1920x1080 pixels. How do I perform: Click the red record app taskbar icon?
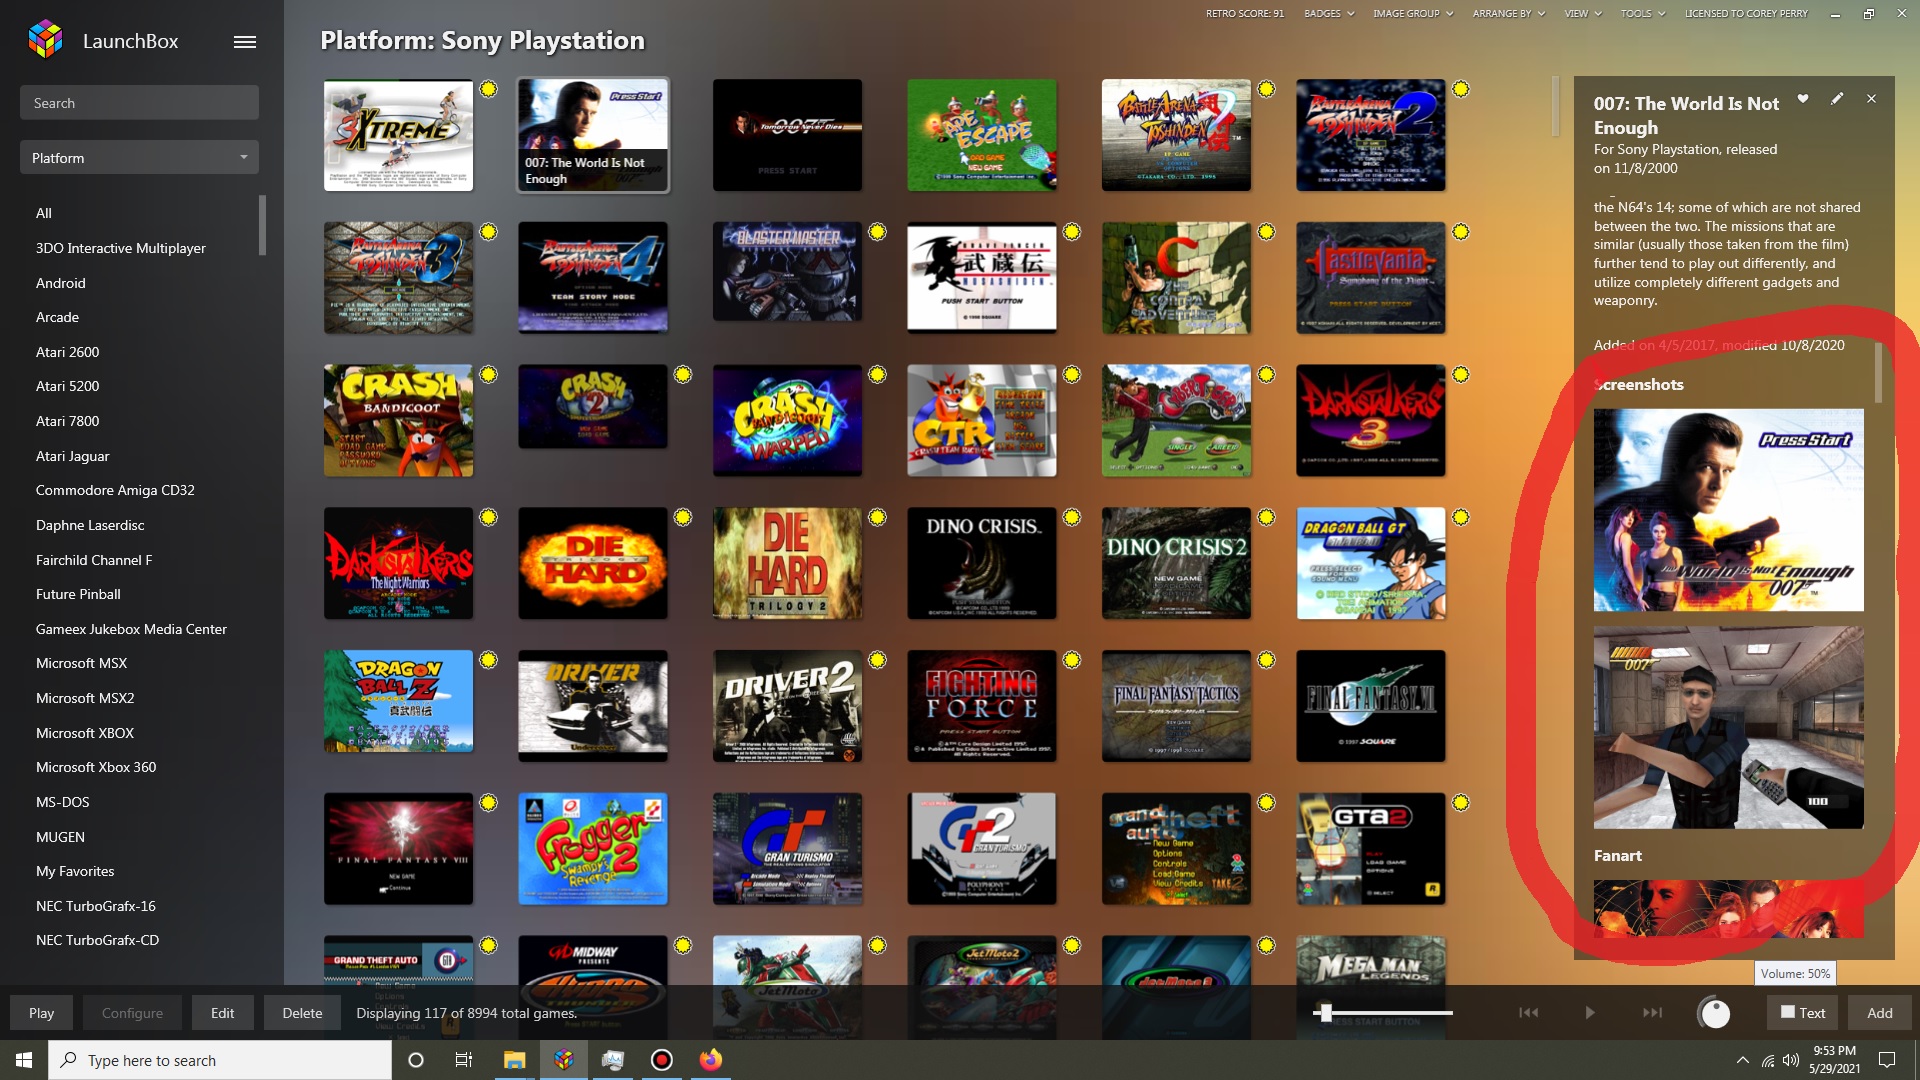click(x=662, y=1060)
